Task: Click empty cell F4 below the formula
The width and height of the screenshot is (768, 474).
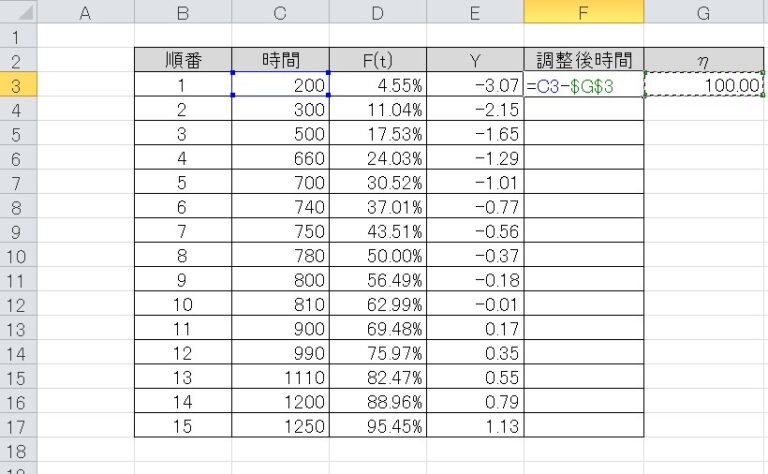Action: [x=583, y=110]
